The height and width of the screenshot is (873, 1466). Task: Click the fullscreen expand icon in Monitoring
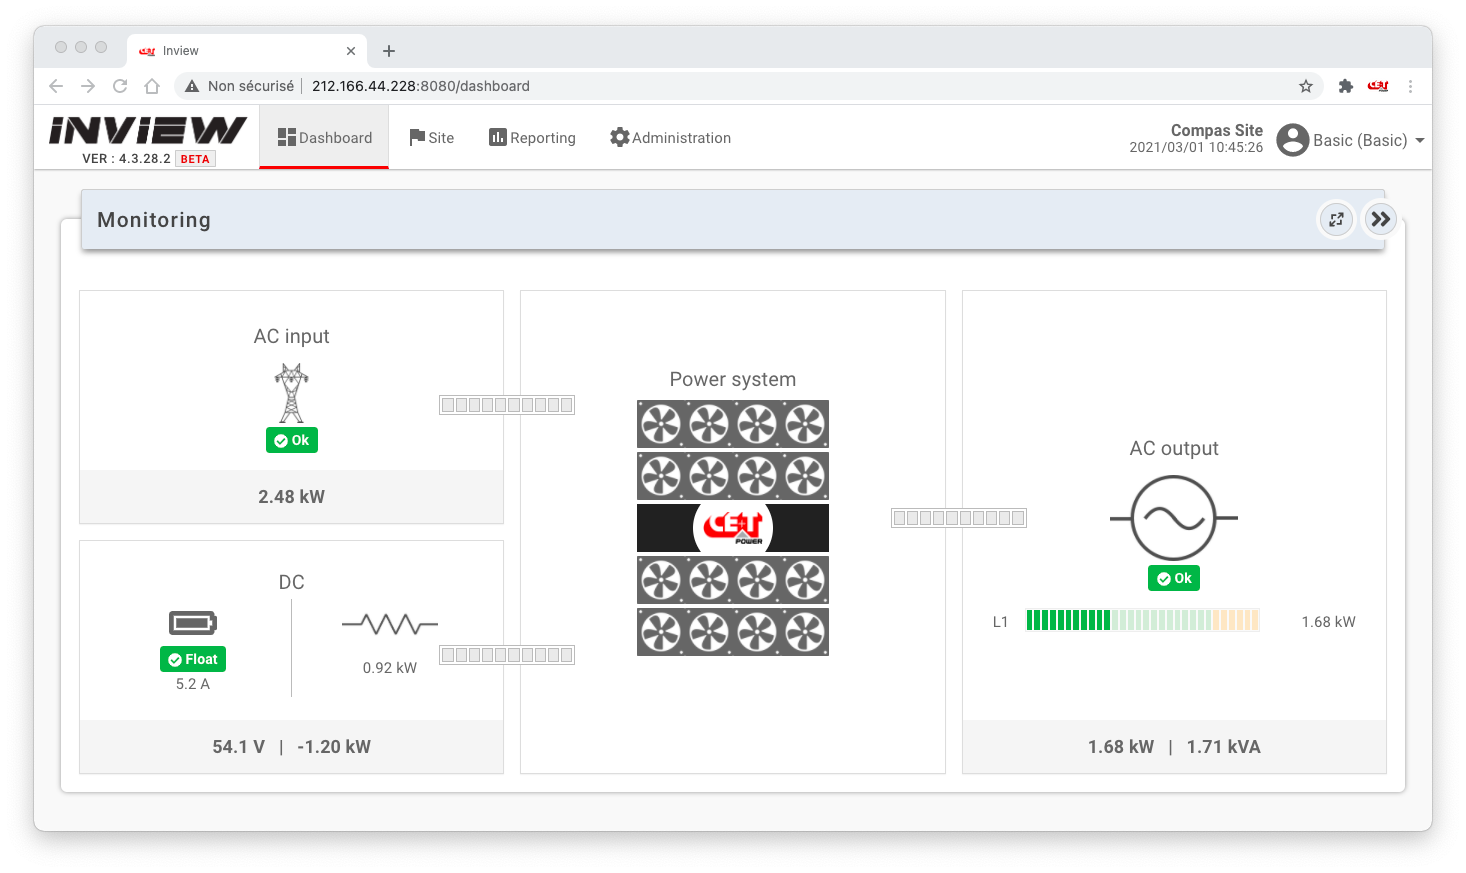pos(1336,219)
